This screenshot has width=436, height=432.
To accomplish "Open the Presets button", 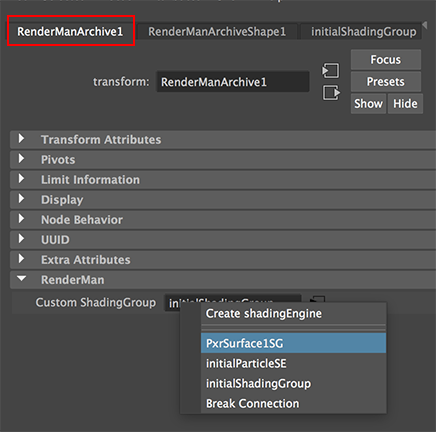I will (x=386, y=82).
